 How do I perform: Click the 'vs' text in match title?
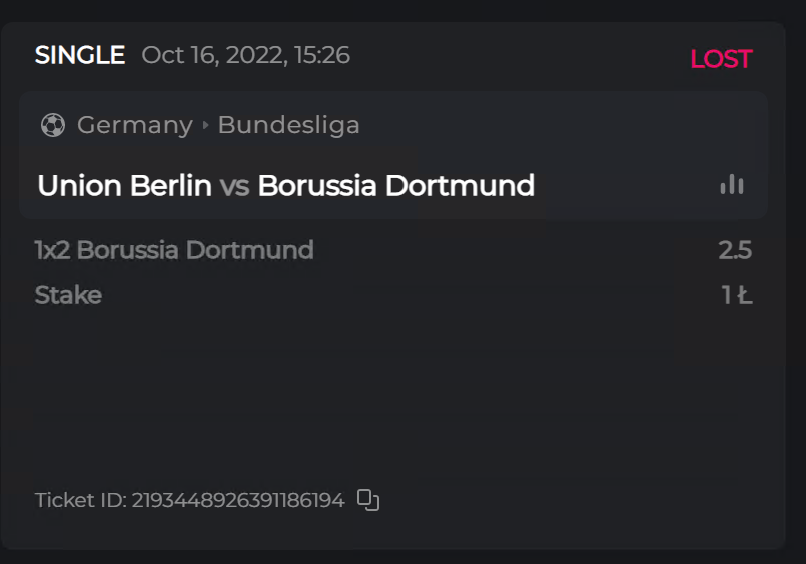click(234, 186)
